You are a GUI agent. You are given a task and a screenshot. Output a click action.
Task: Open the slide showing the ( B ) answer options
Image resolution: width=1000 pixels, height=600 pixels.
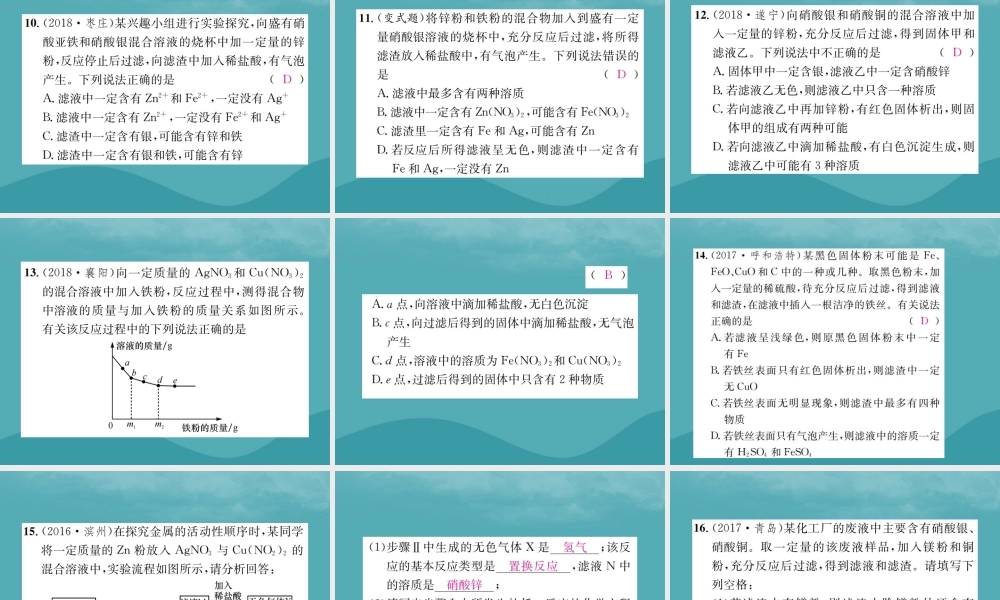tap(499, 342)
